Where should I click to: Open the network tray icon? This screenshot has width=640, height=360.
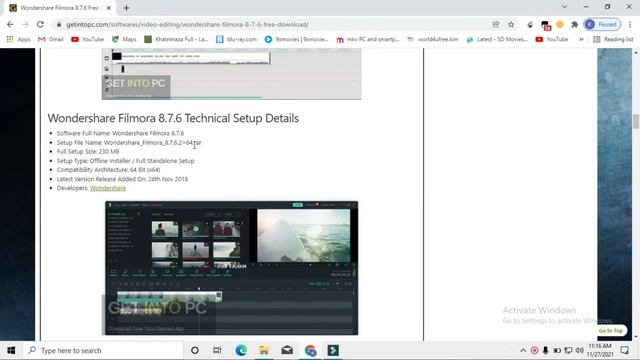click(x=568, y=350)
